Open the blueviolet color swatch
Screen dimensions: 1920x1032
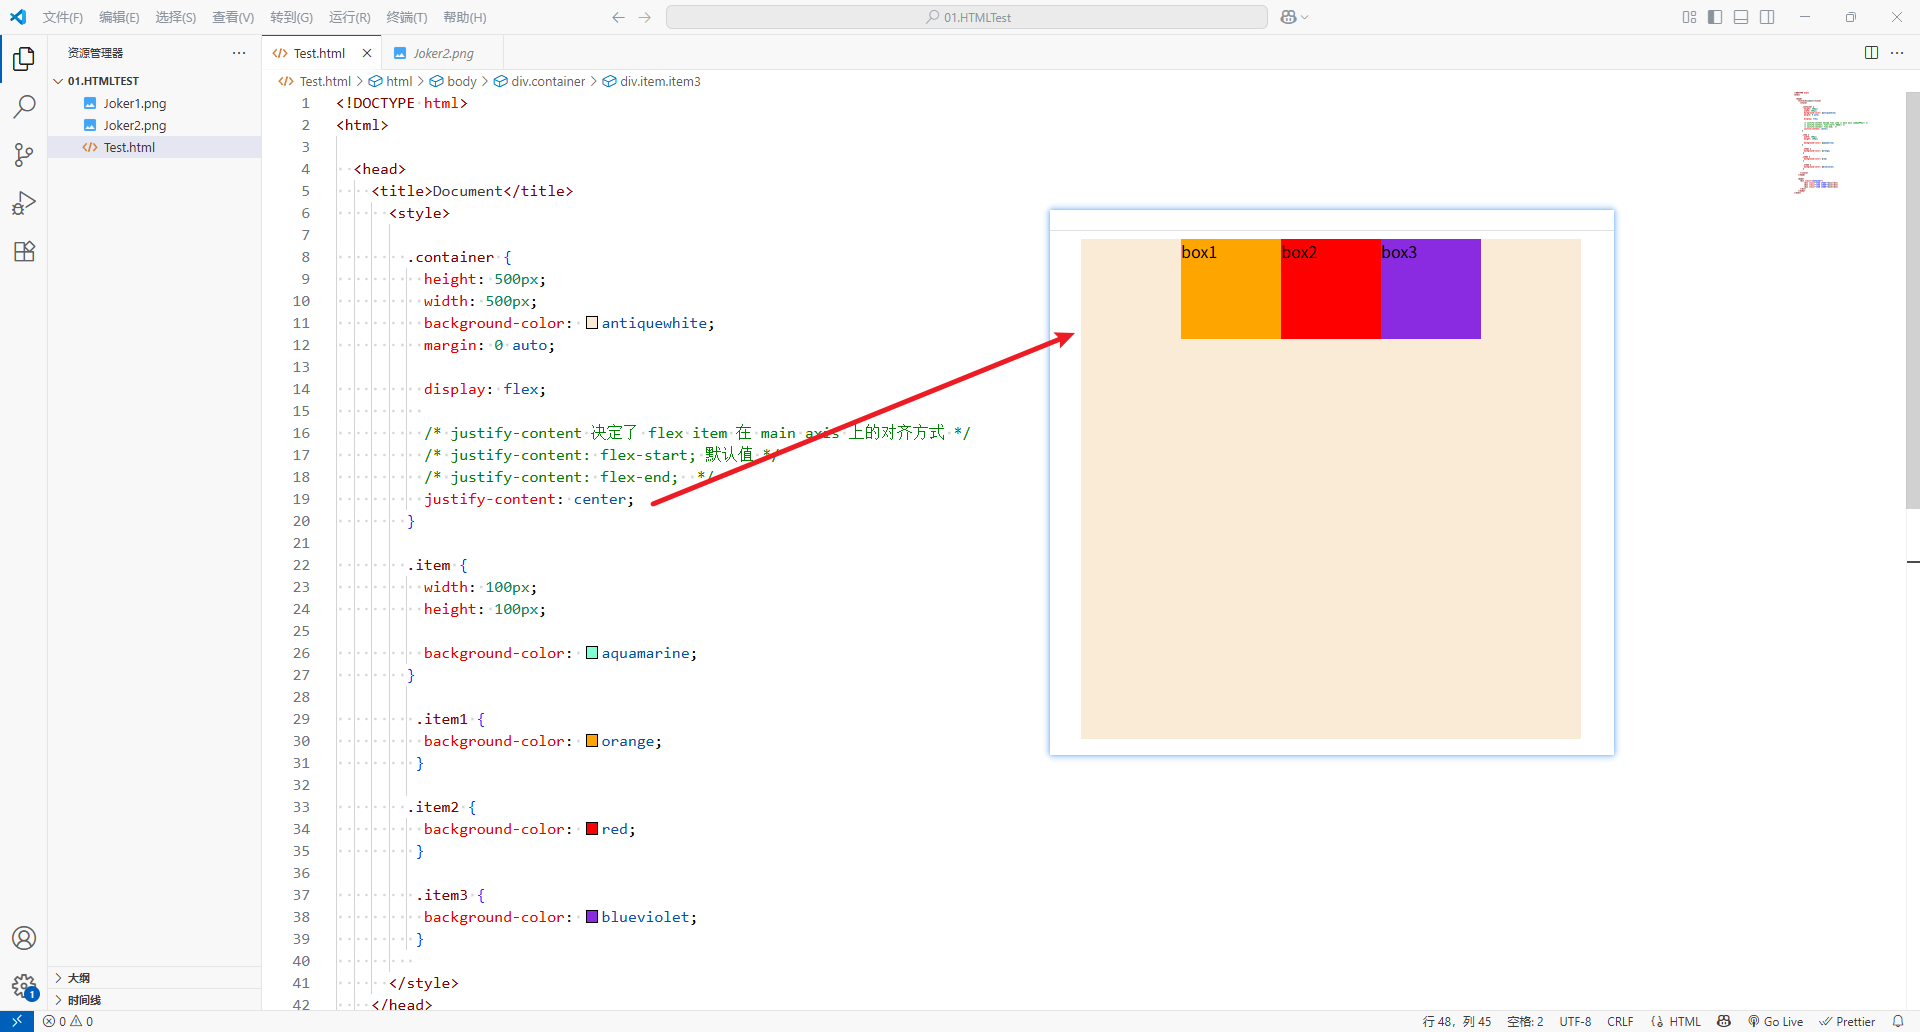pos(592,917)
